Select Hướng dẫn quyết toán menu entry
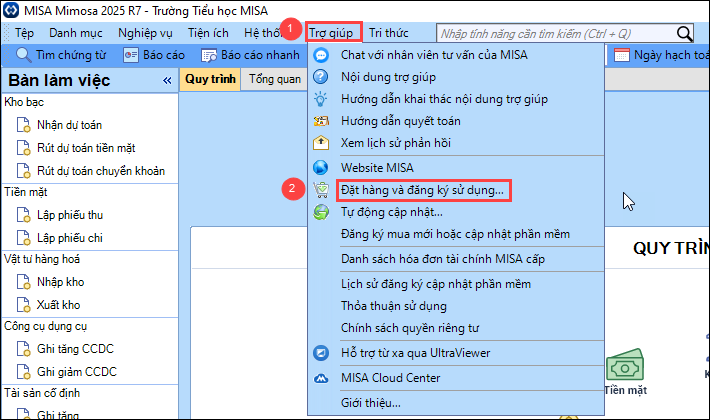 (x=456, y=121)
